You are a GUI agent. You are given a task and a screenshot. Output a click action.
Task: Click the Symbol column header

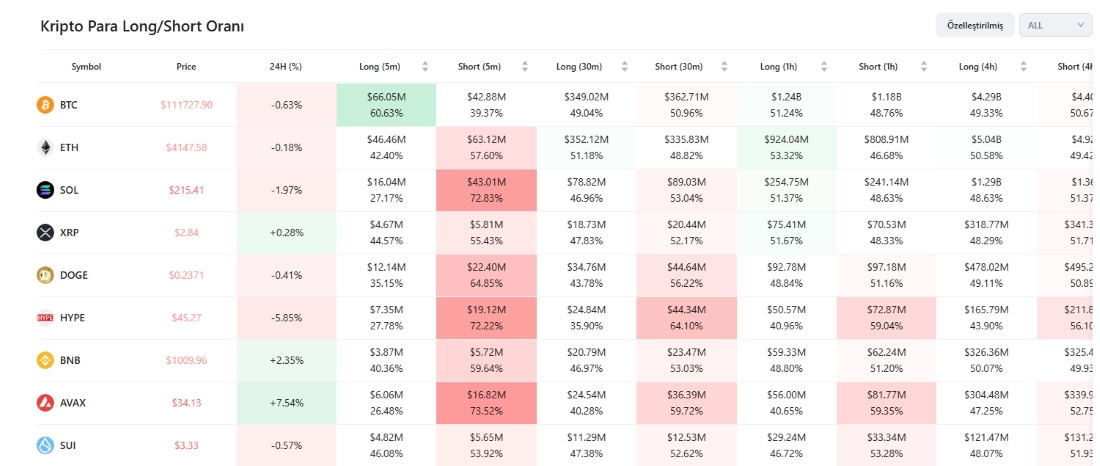click(x=86, y=67)
